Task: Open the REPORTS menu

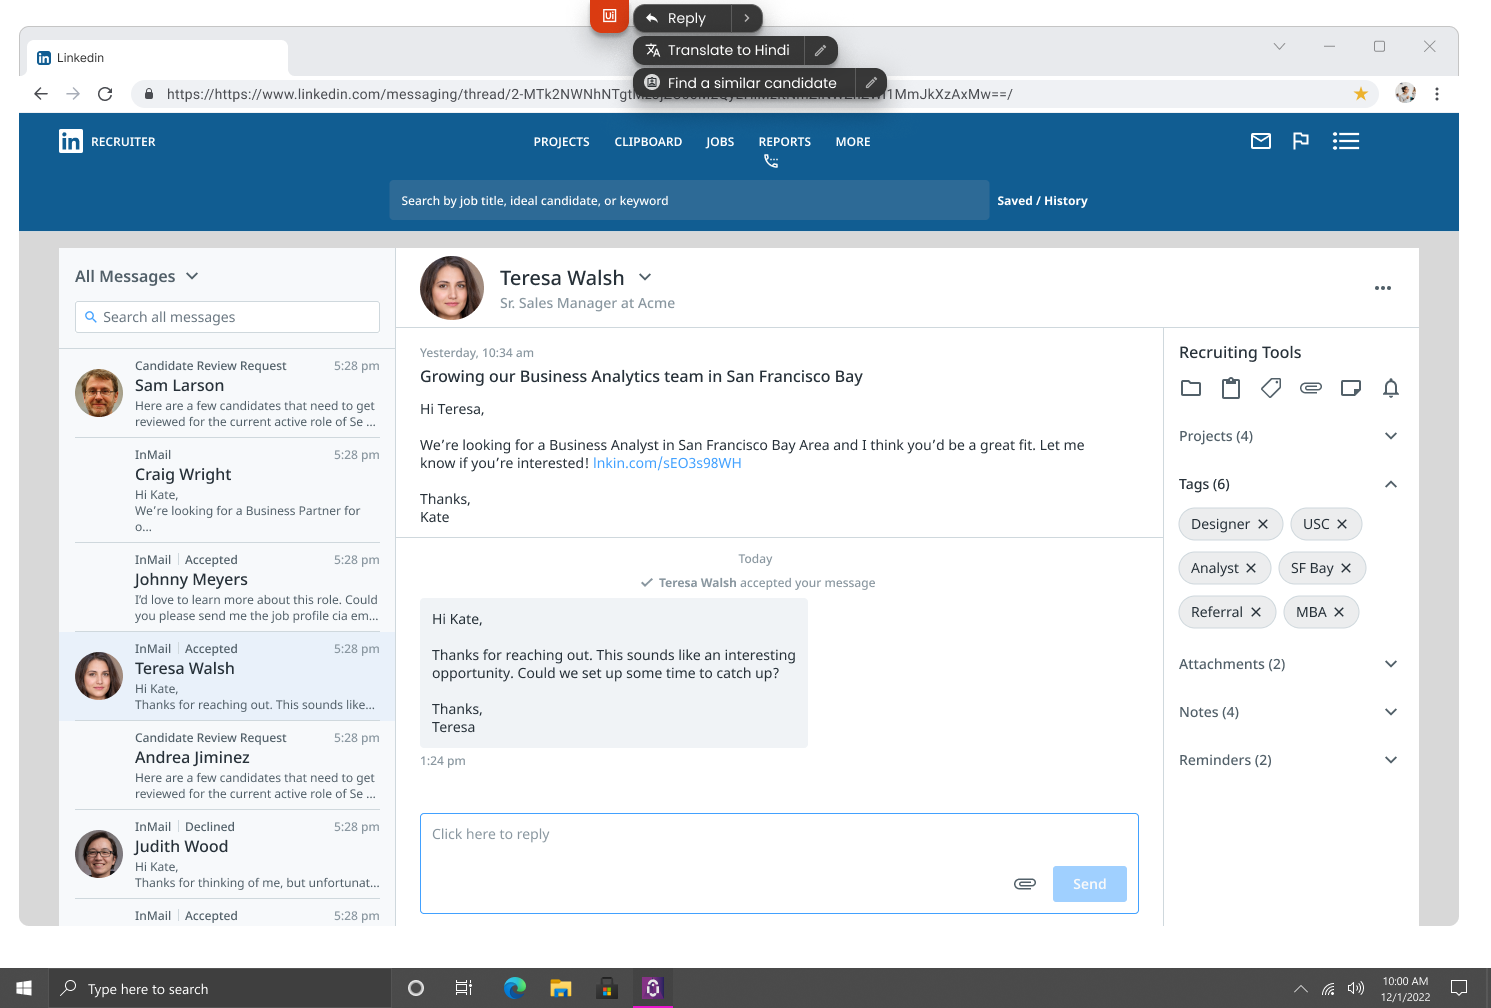Action: click(785, 142)
